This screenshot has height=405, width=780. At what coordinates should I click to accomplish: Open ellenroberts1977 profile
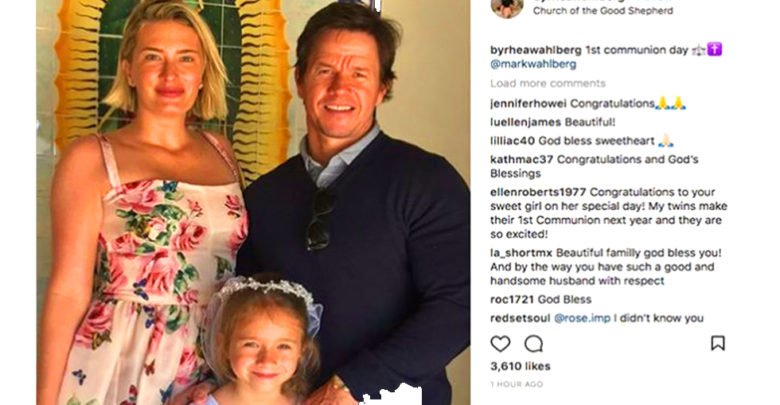click(538, 192)
